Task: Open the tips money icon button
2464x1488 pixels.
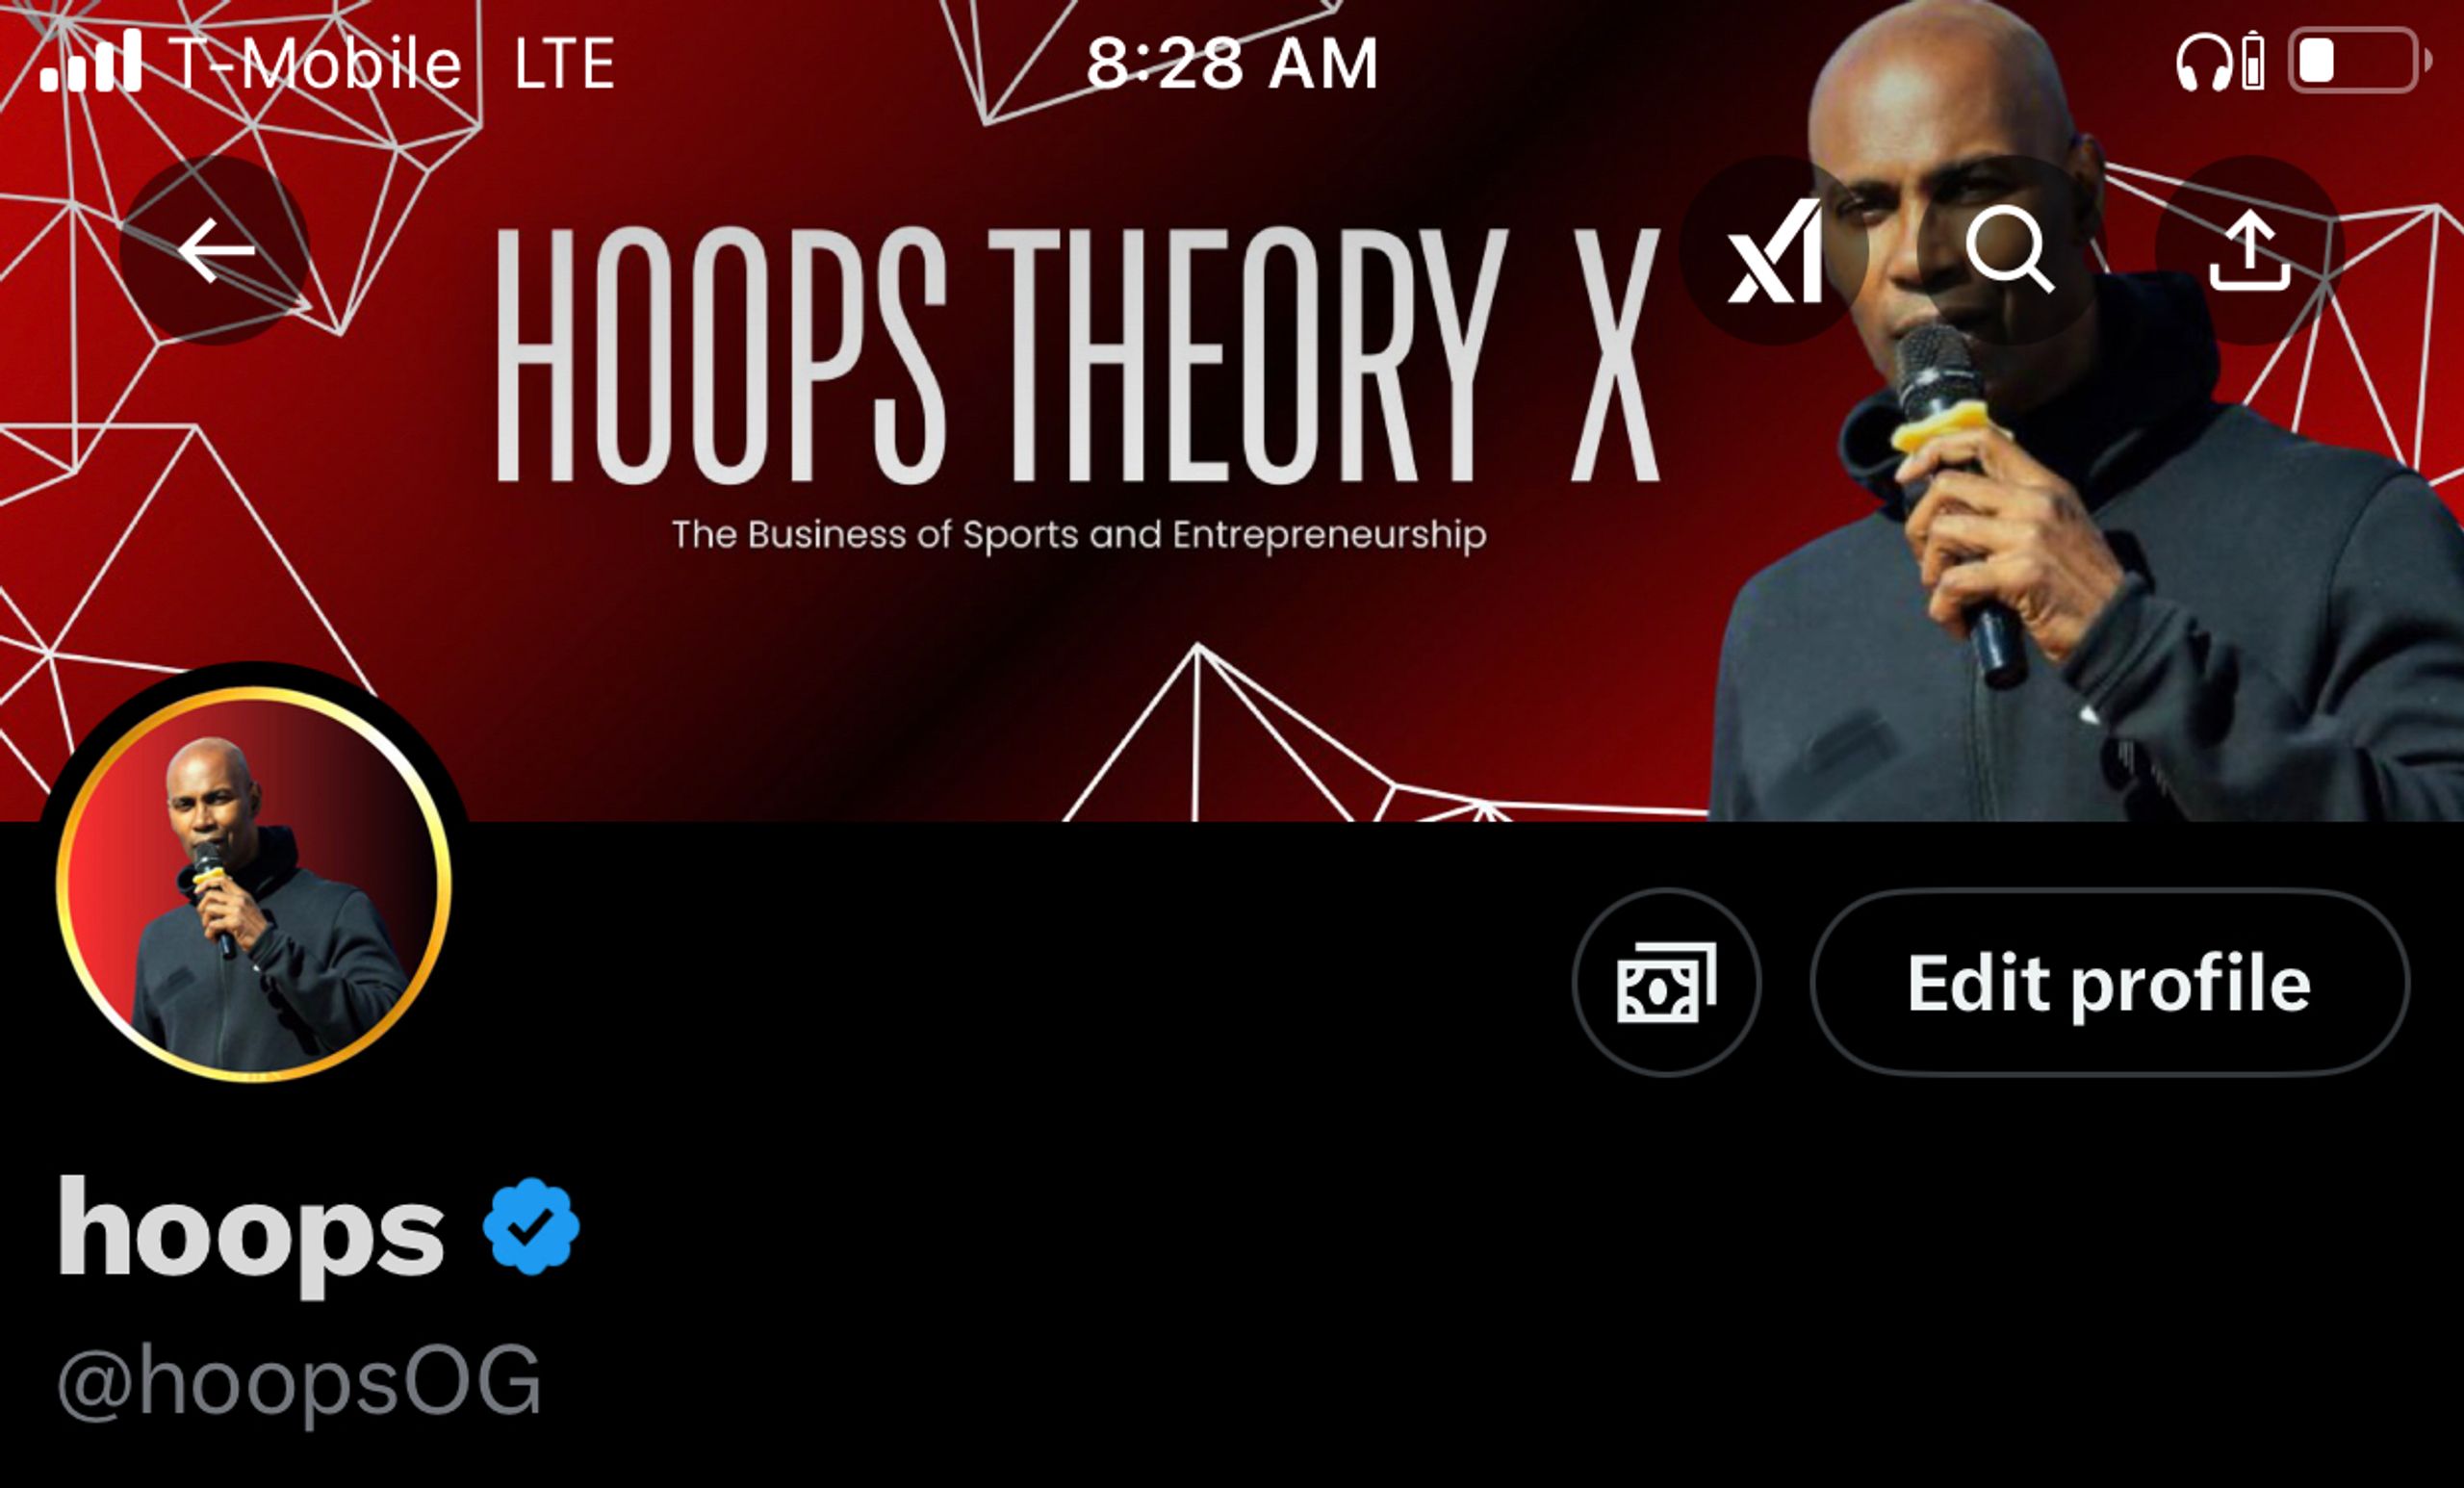Action: tap(1666, 982)
